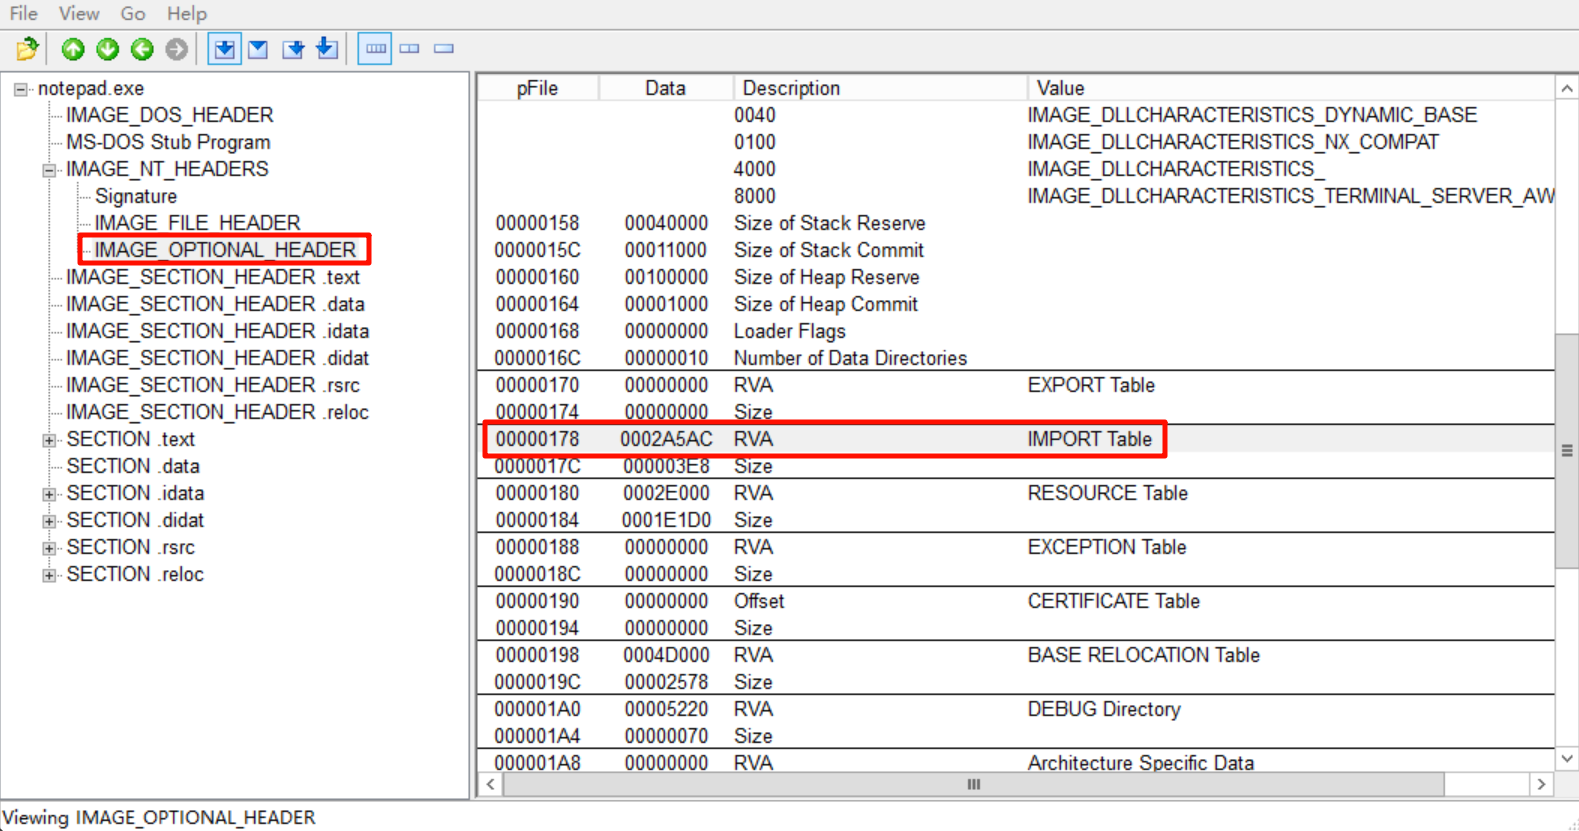Viewport: 1579px width, 831px height.
Task: Collapse the IMAGE_NT_HEADERS tree node
Action: click(x=48, y=170)
